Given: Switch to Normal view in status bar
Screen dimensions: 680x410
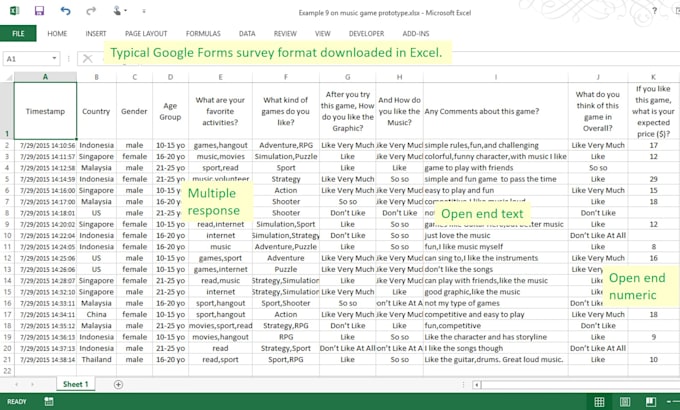Looking at the screenshot, I should 600,402.
